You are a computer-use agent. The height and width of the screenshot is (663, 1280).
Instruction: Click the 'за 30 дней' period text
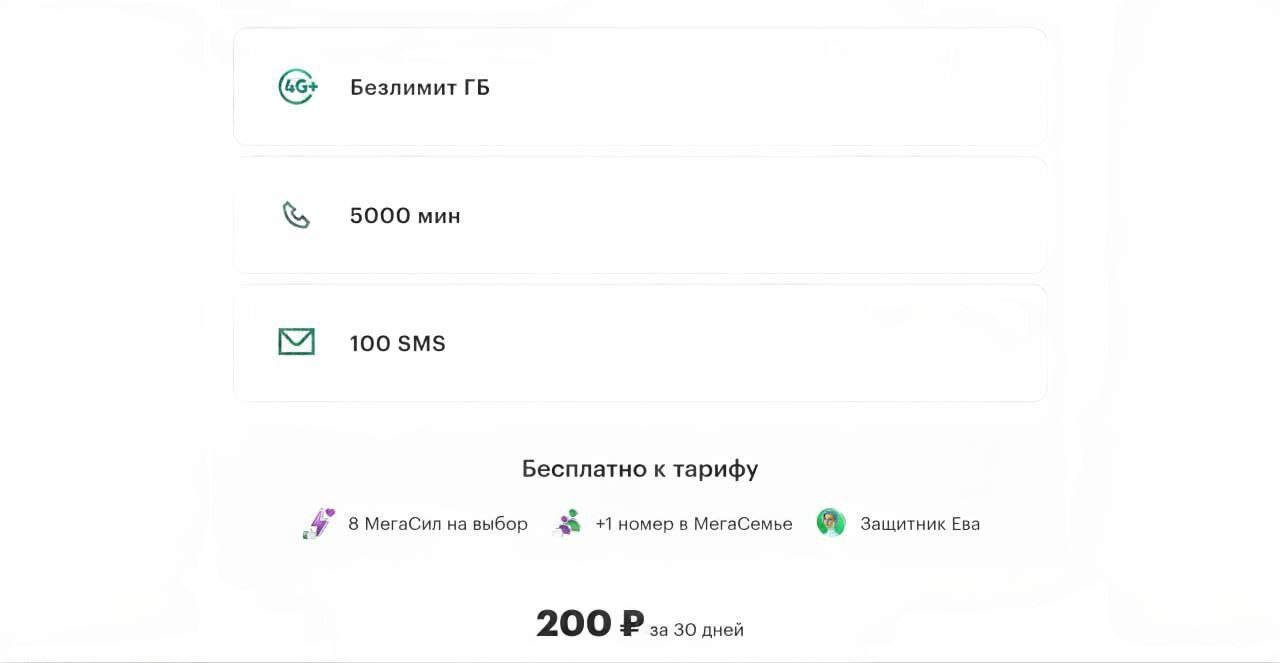696,630
